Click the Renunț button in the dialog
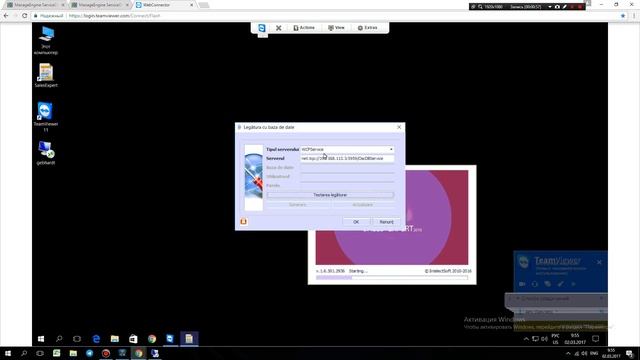640x360 pixels. 386,222
